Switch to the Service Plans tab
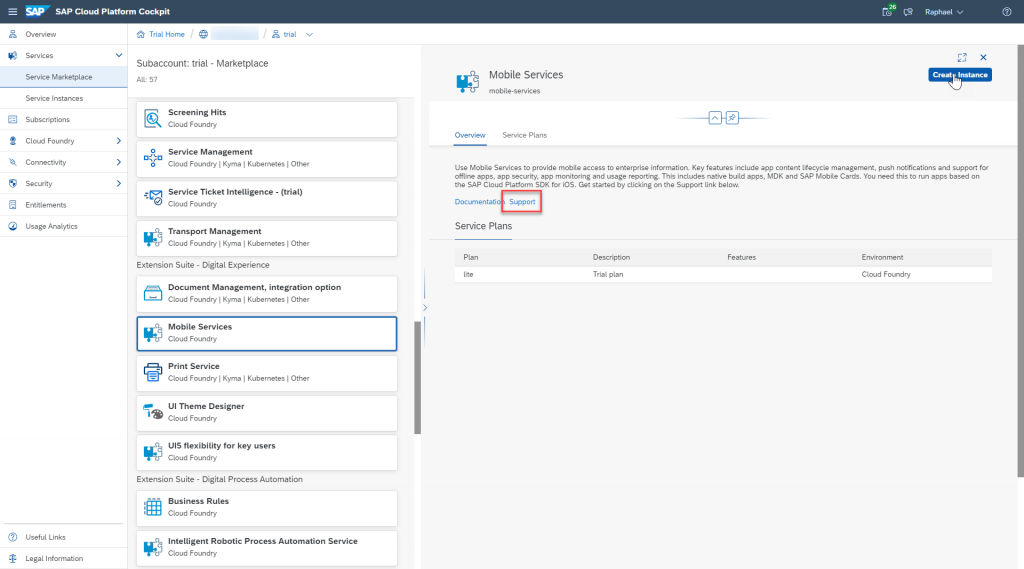The image size is (1024, 569). [524, 135]
